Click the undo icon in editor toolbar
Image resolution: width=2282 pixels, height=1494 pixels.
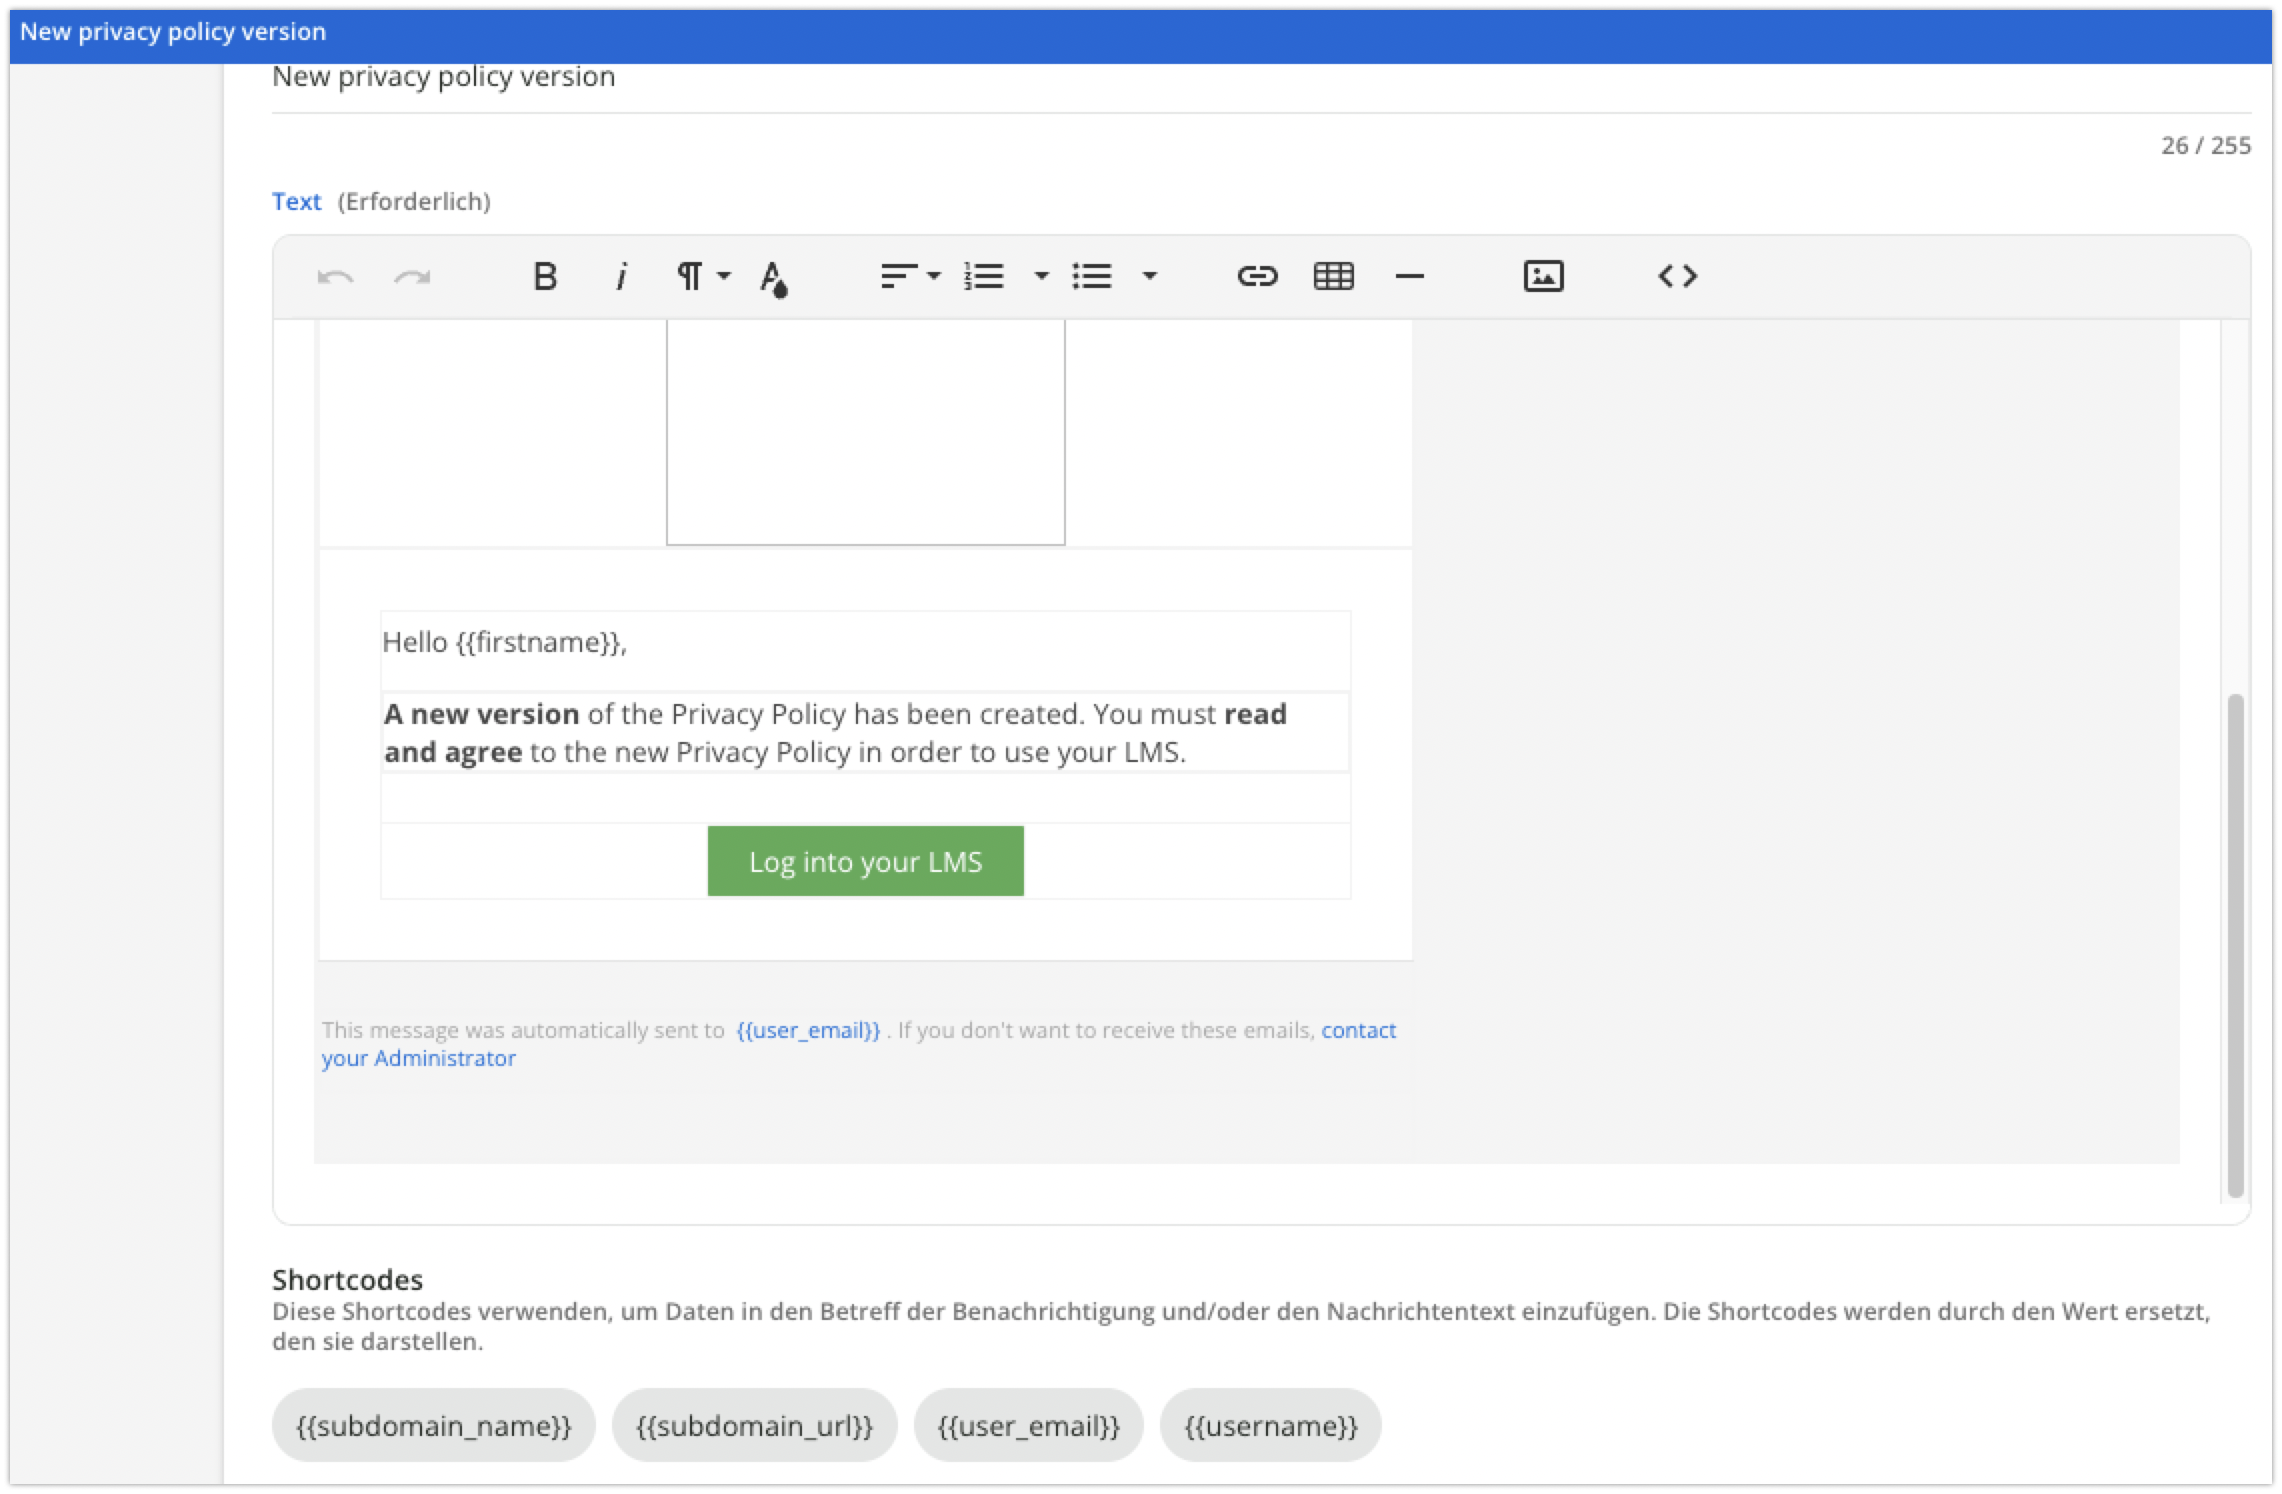335,277
